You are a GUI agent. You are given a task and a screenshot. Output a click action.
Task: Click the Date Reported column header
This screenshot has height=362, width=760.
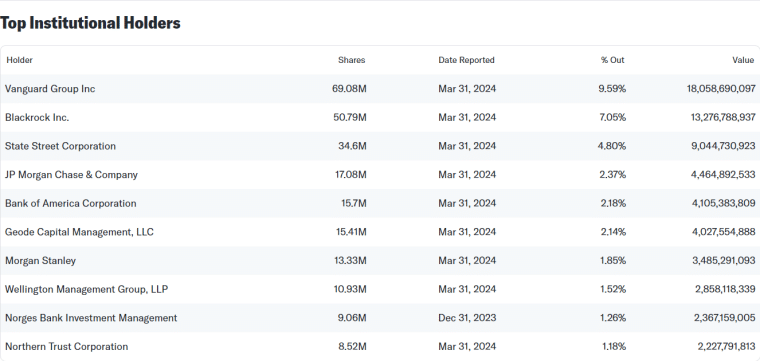466,60
